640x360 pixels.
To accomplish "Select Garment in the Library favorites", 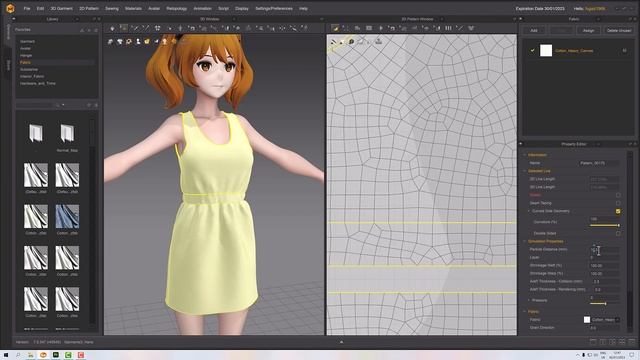I will [27, 42].
